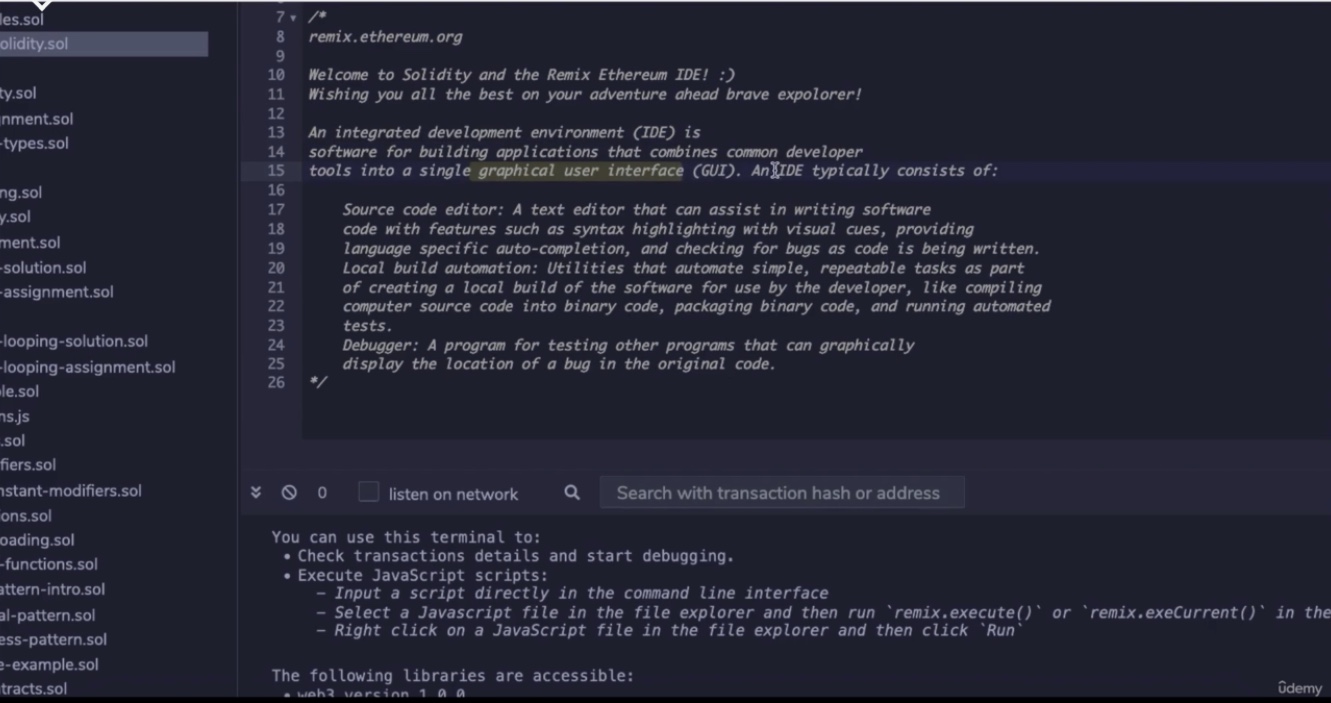
Task: Clear the console with the circle-slash icon
Action: pos(289,493)
